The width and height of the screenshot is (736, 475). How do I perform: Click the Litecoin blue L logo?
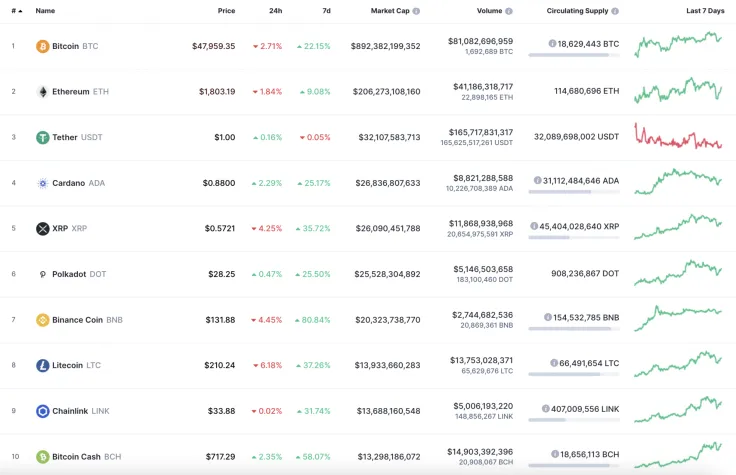43,365
